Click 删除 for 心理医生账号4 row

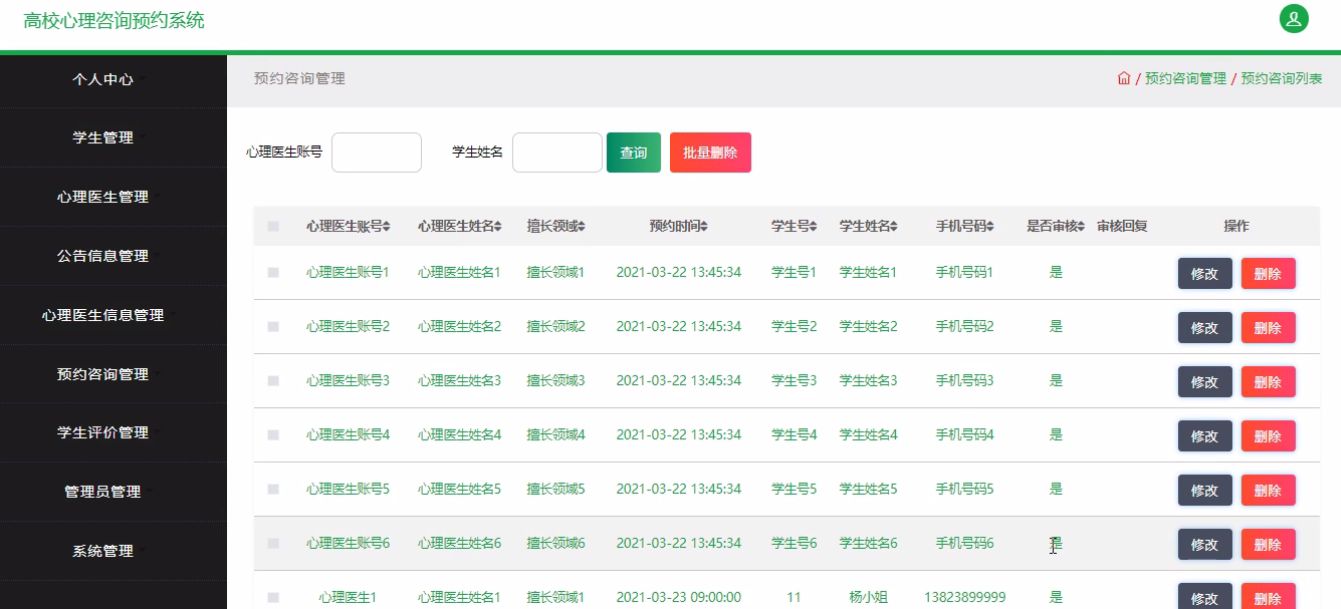tap(1268, 436)
